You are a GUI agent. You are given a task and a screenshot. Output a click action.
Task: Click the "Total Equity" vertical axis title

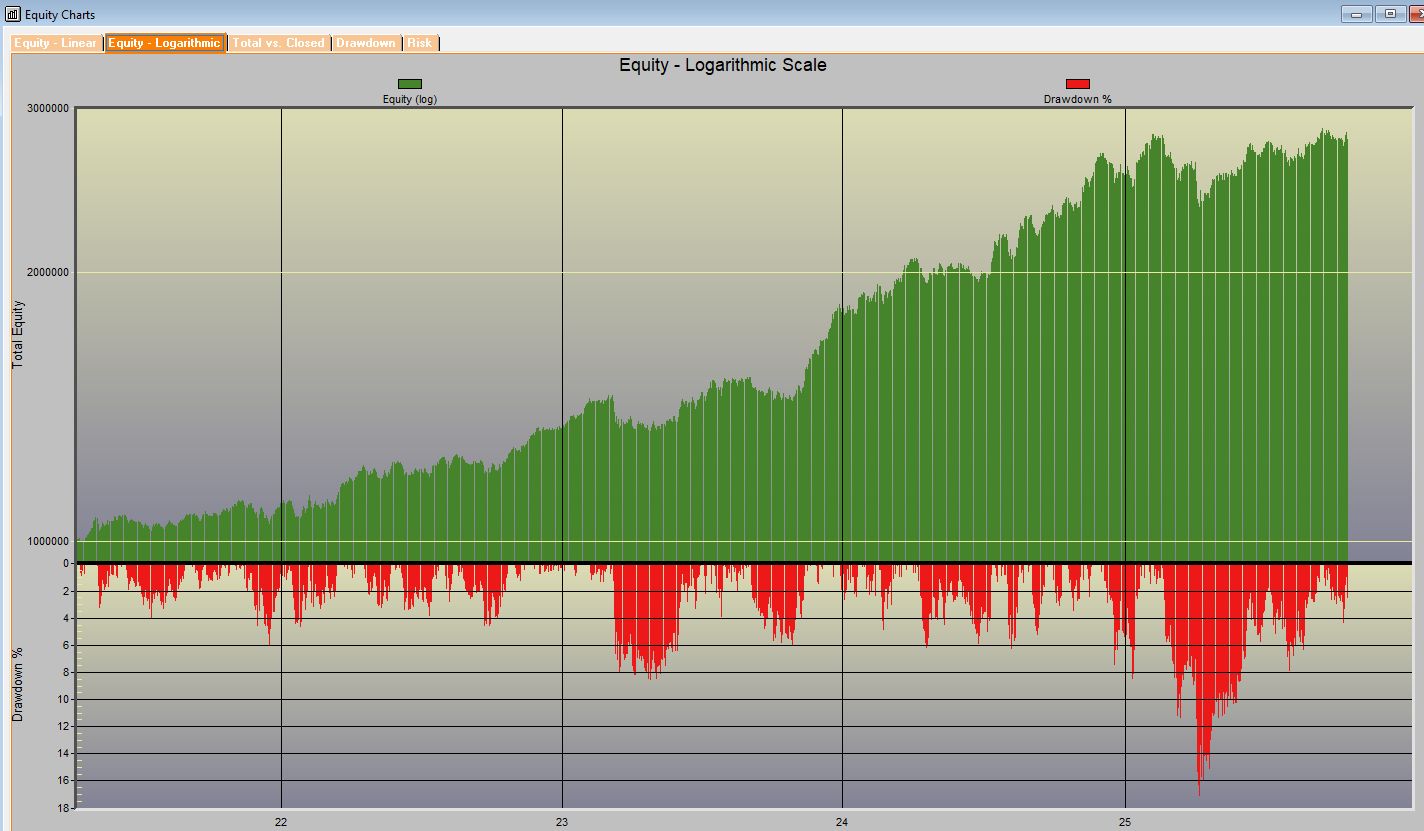point(18,333)
